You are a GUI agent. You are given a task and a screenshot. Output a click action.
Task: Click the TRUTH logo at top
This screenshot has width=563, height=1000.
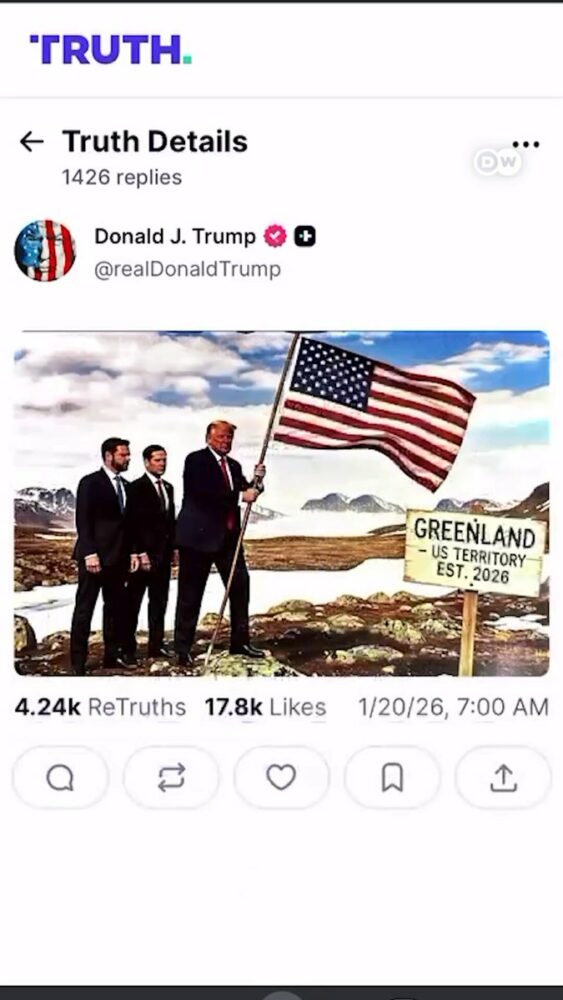[110, 49]
